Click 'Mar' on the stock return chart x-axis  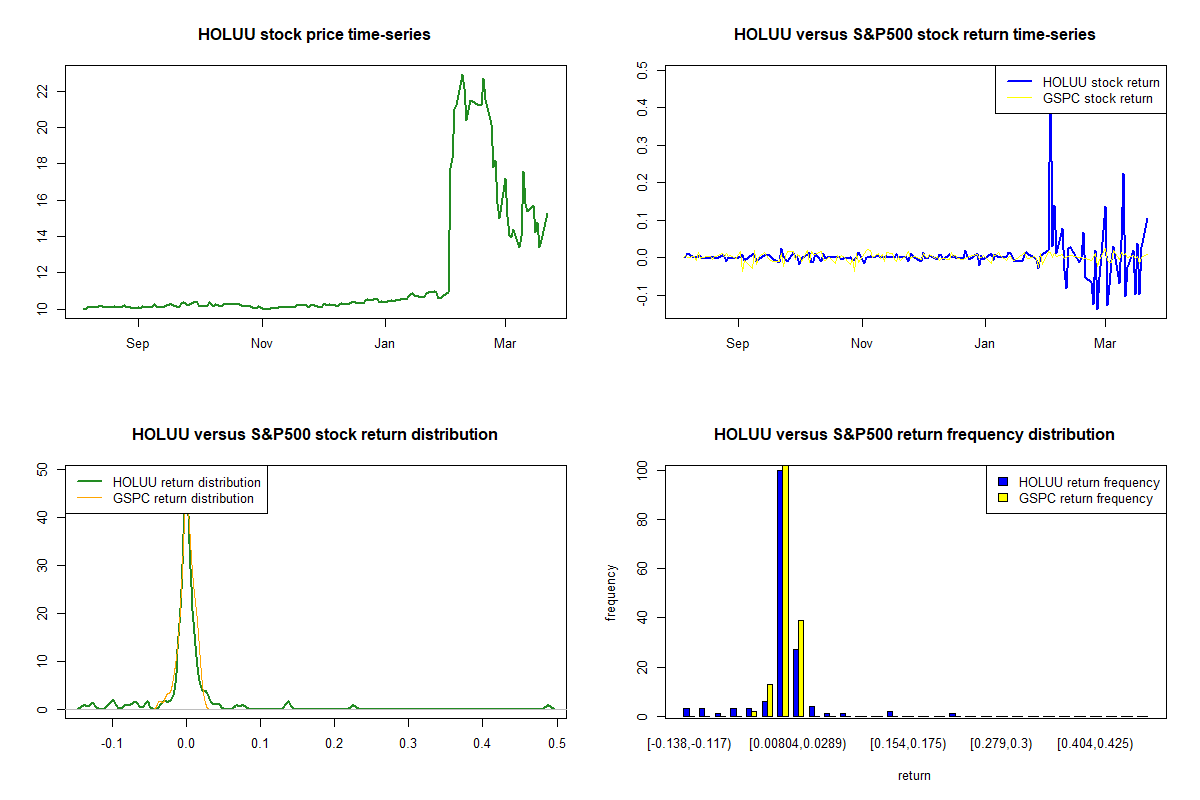pyautogui.click(x=1105, y=344)
